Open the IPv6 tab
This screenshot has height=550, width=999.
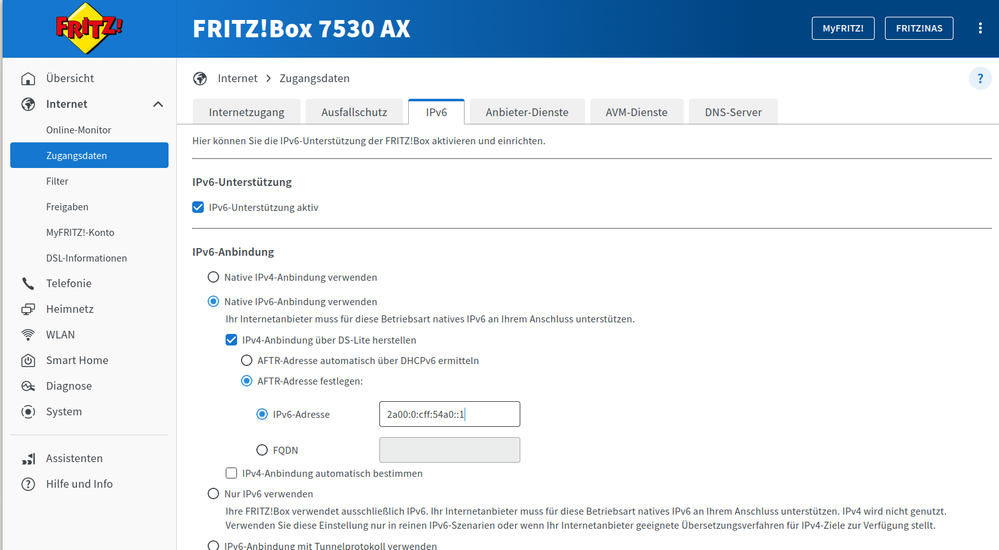[436, 112]
